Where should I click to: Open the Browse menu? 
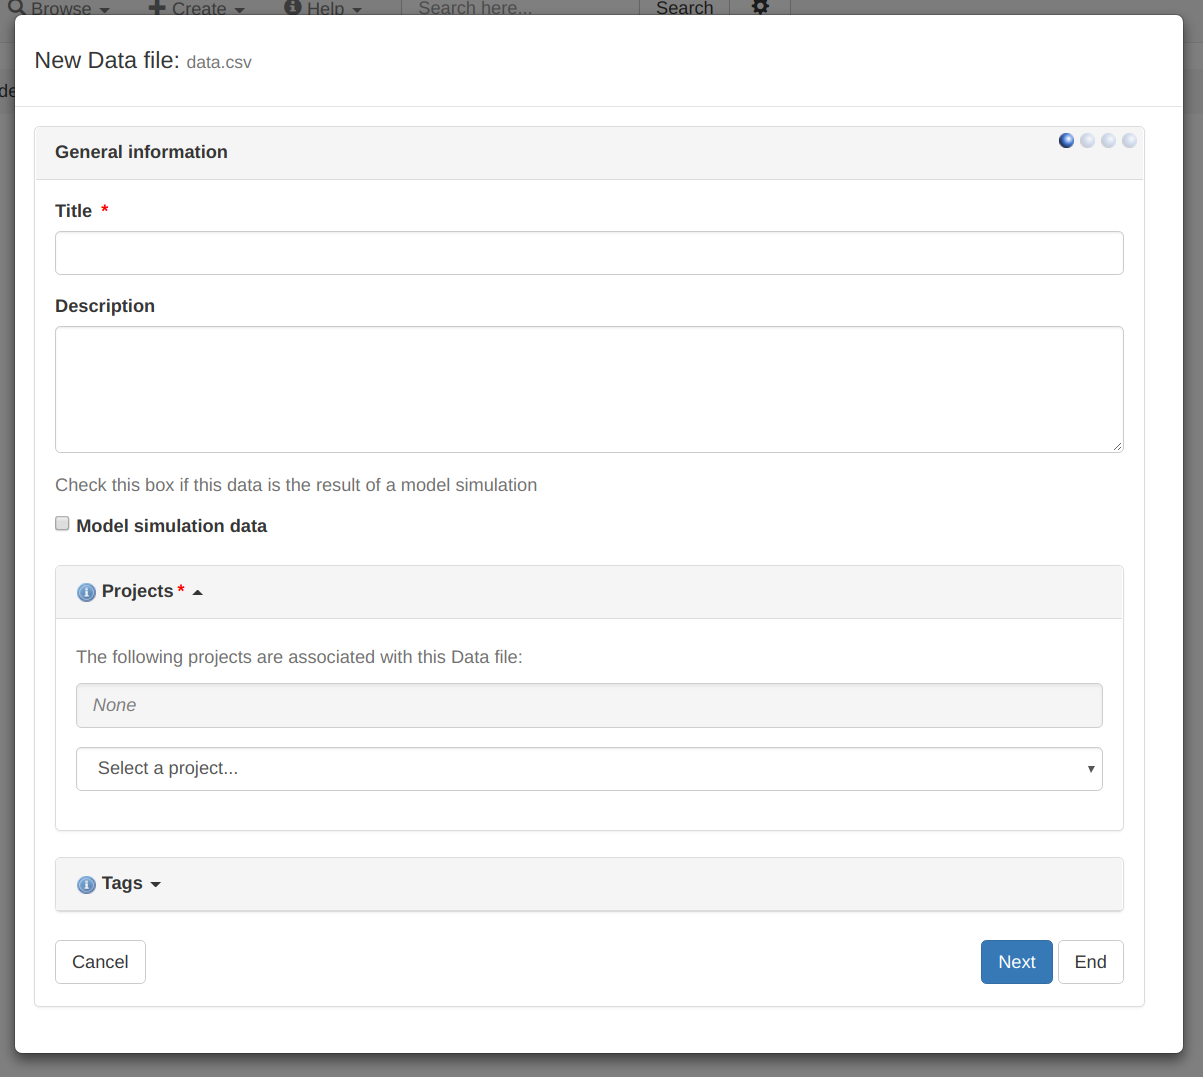pyautogui.click(x=60, y=9)
